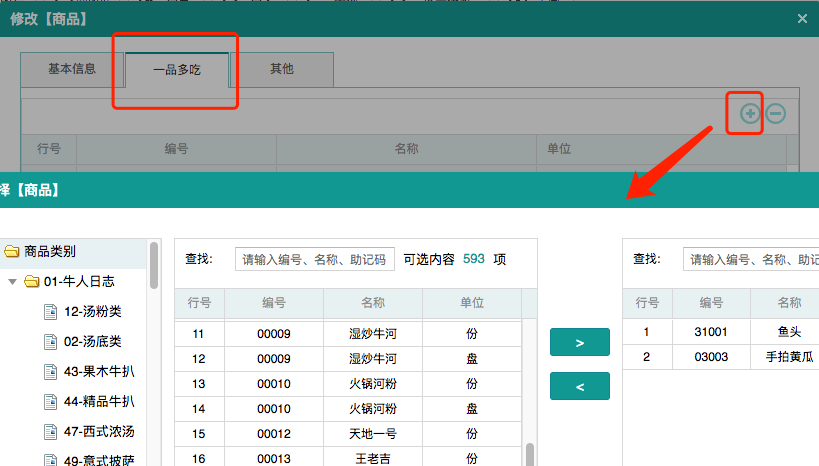Choose the 02-汤底类 category
This screenshot has width=819, height=466.
point(92,342)
